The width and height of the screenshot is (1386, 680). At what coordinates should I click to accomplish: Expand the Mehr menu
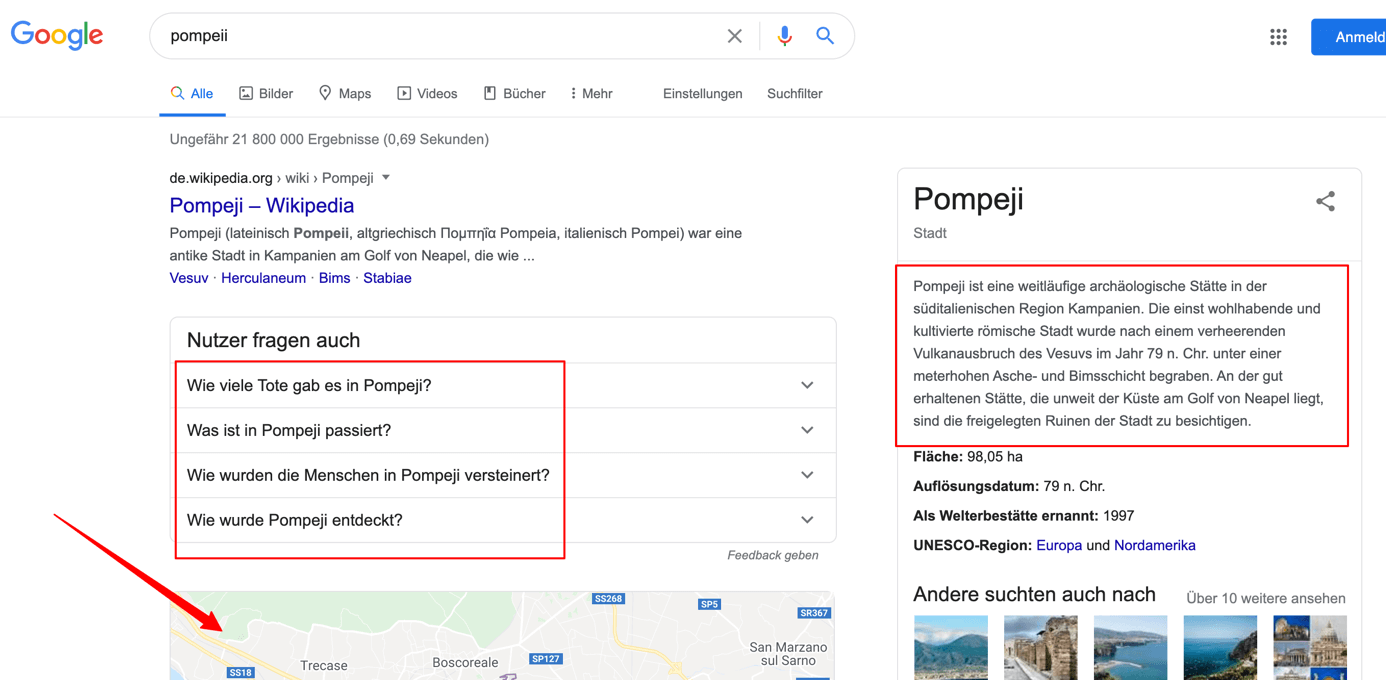591,93
